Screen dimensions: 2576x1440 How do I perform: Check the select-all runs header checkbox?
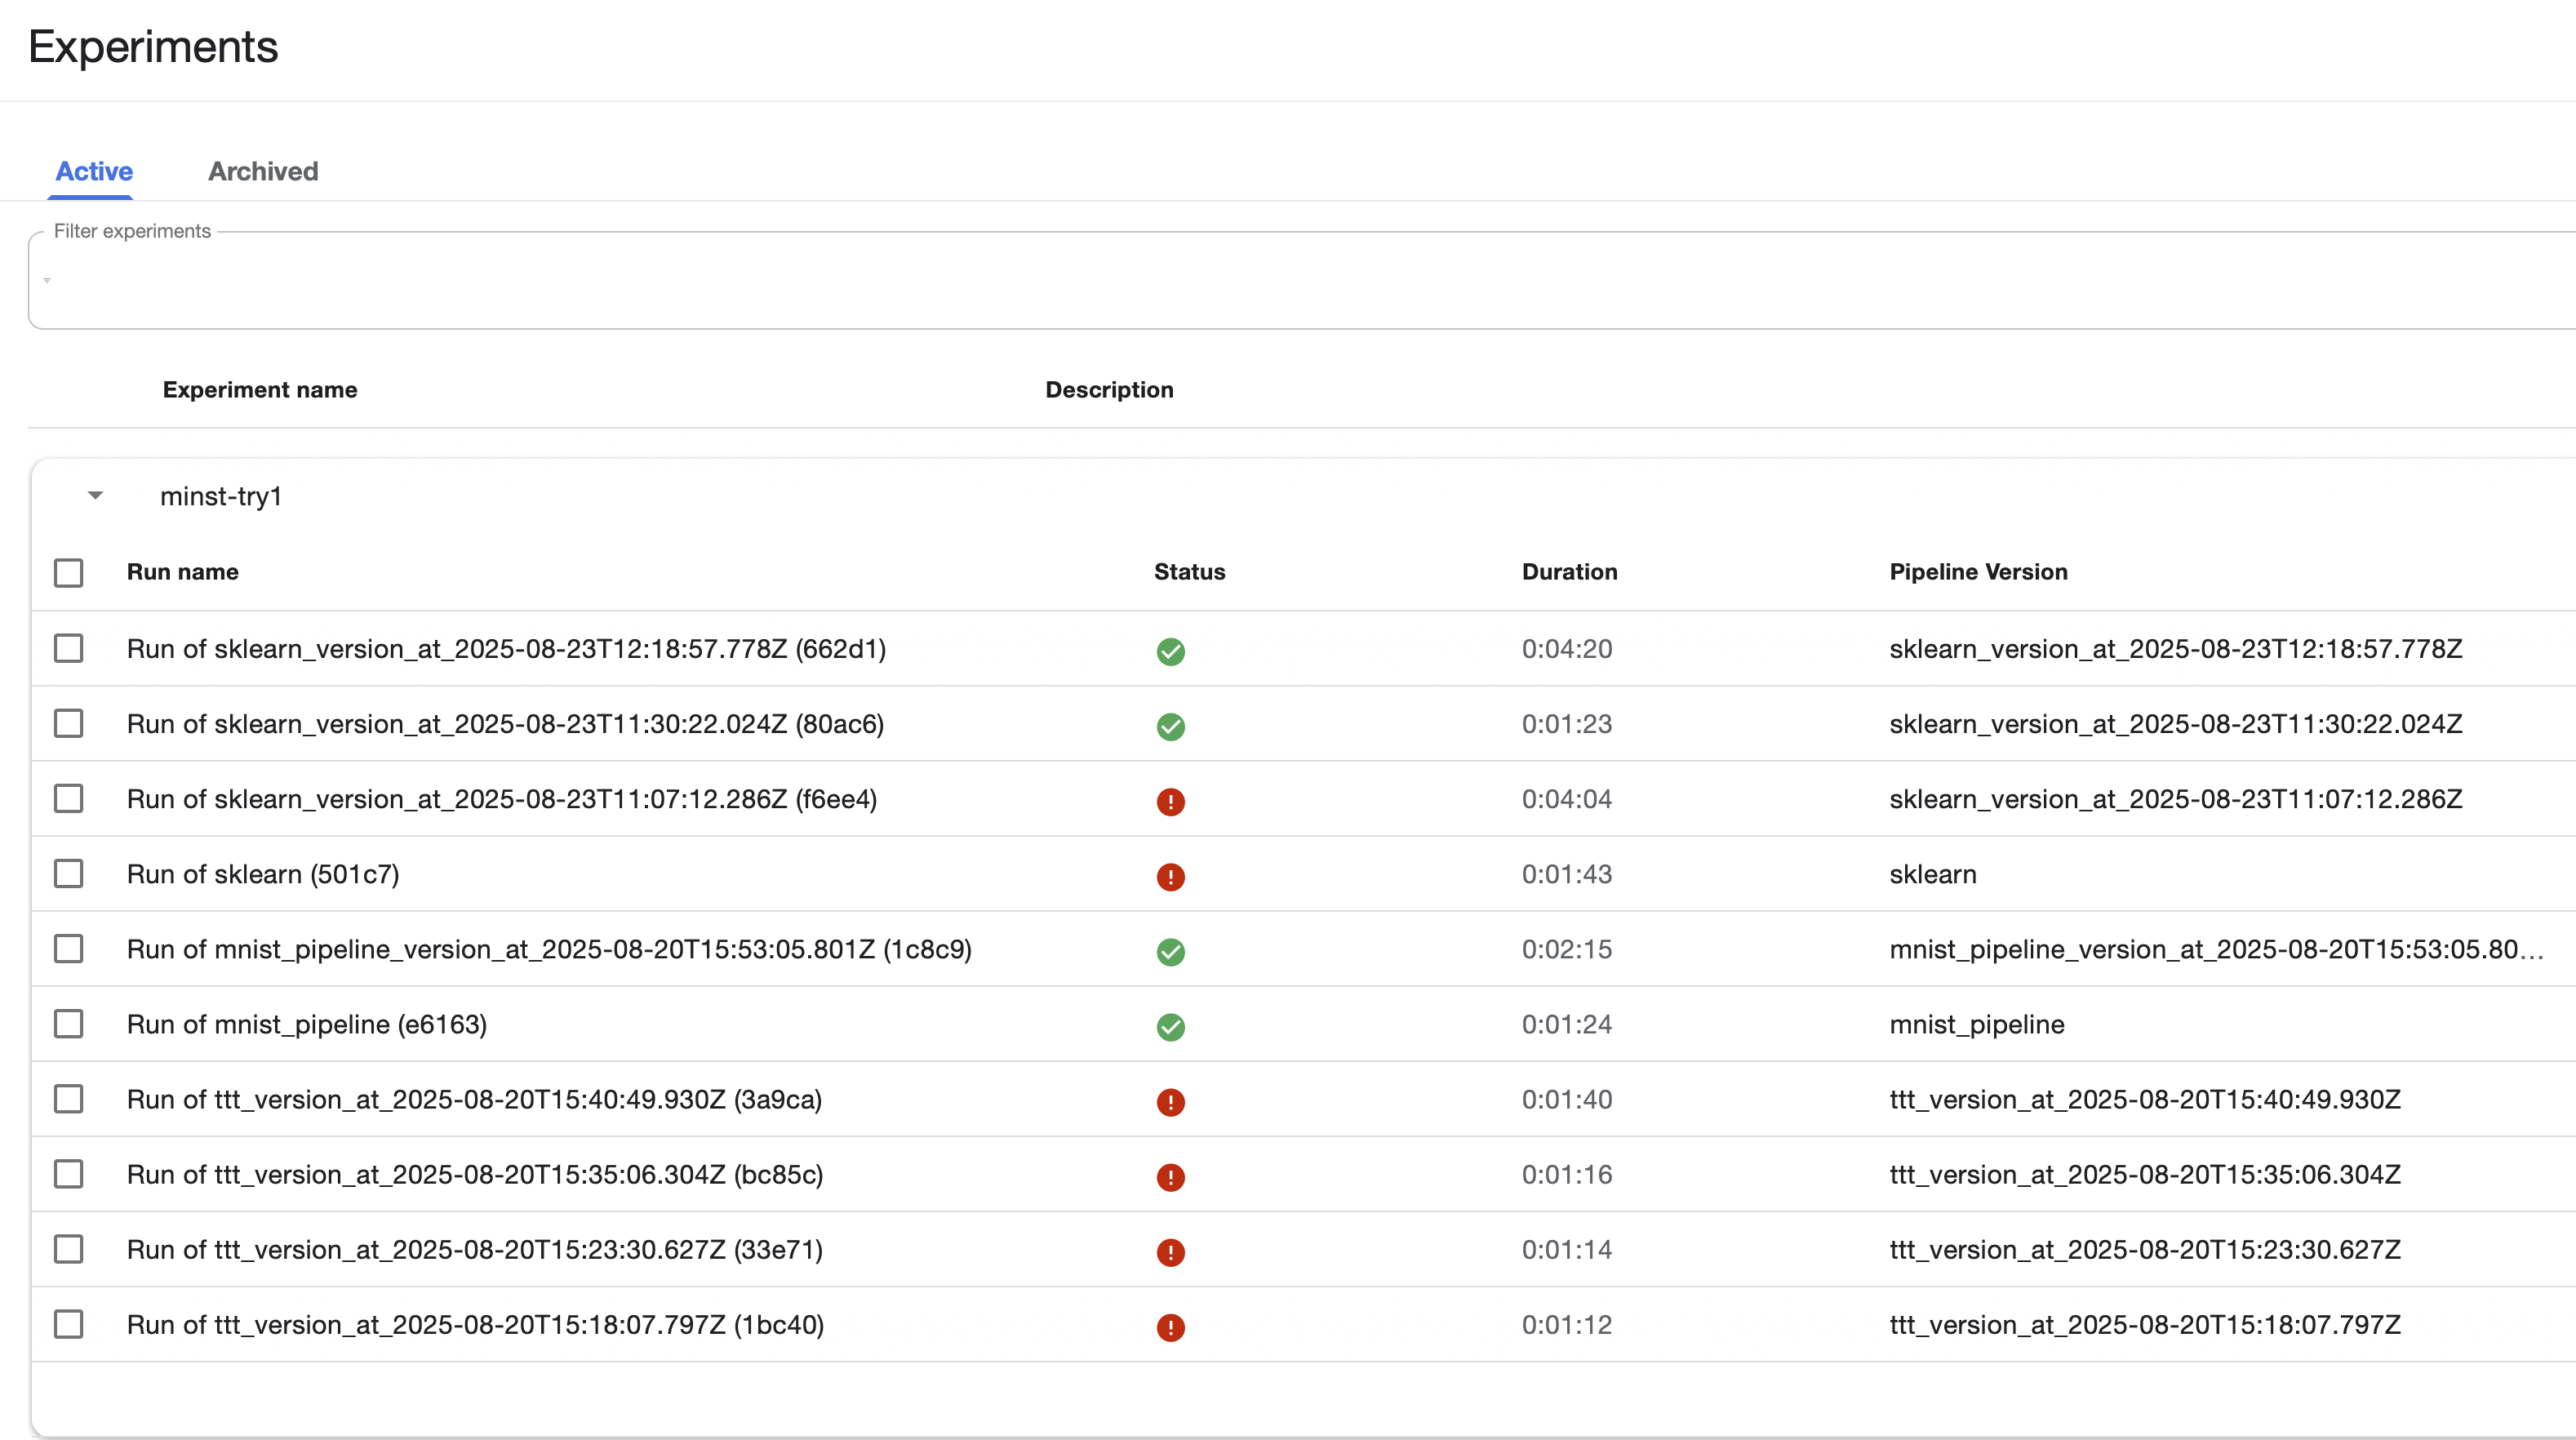[68, 572]
